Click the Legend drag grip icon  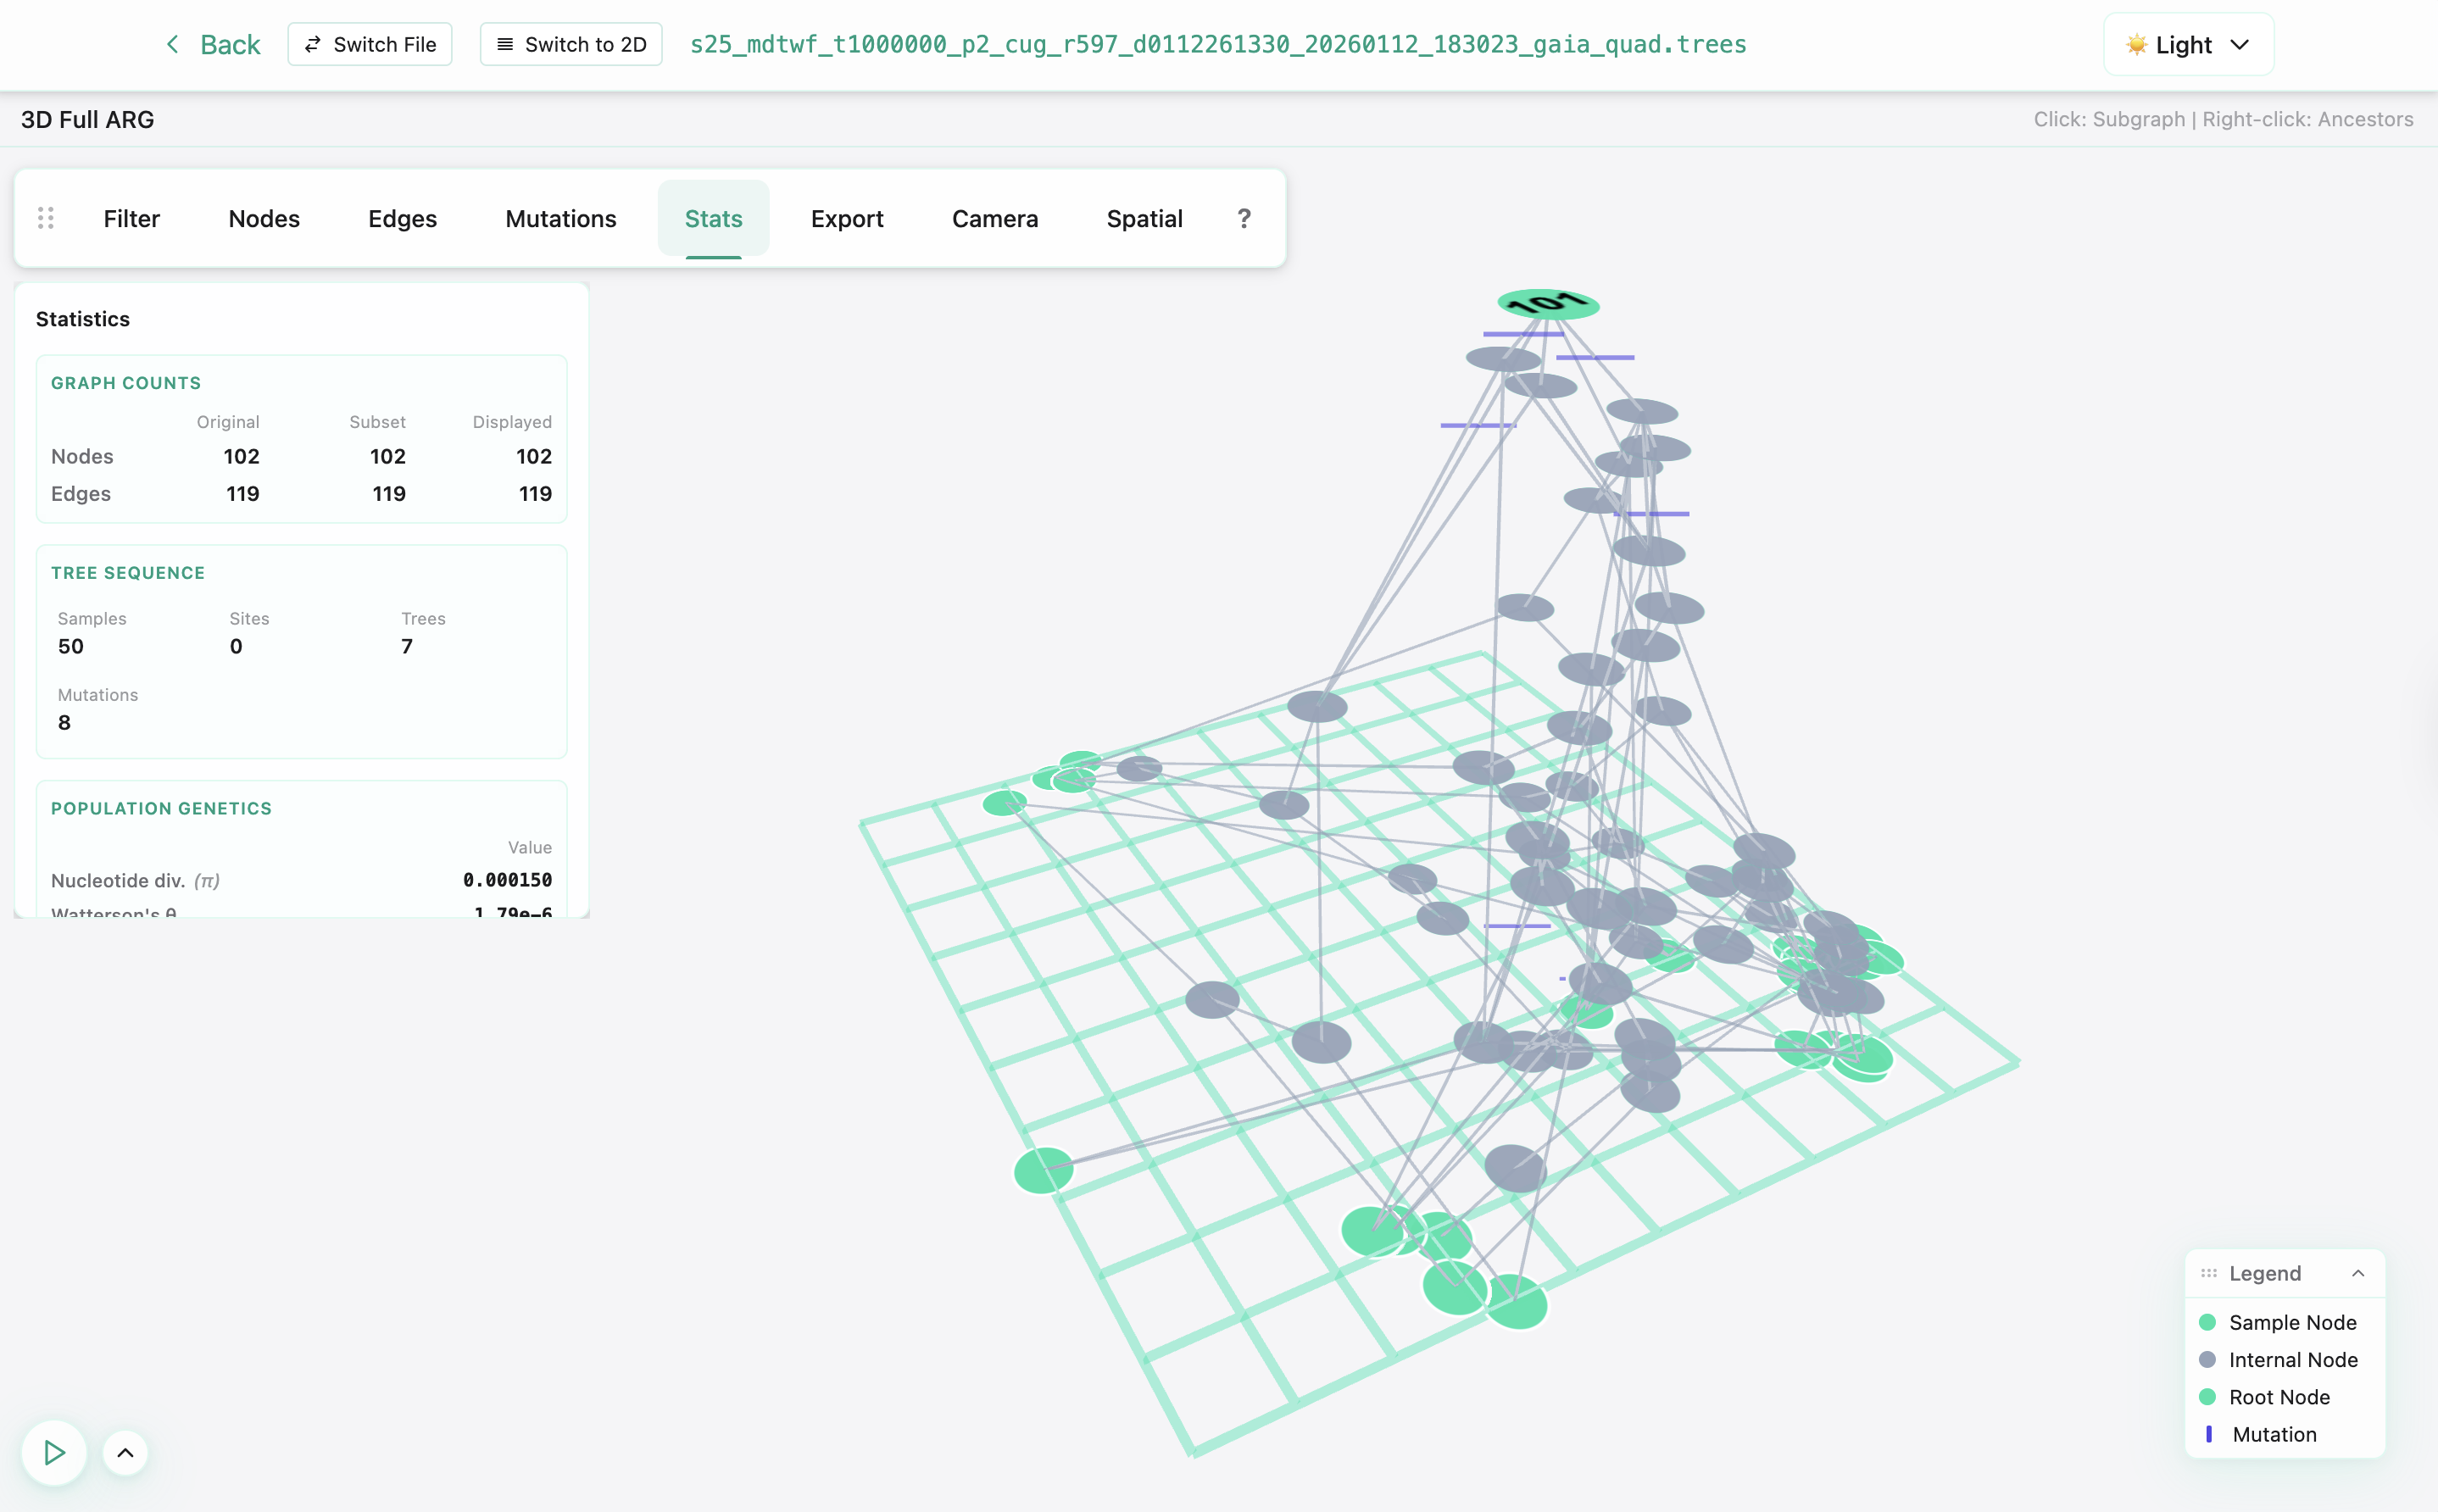click(2208, 1273)
